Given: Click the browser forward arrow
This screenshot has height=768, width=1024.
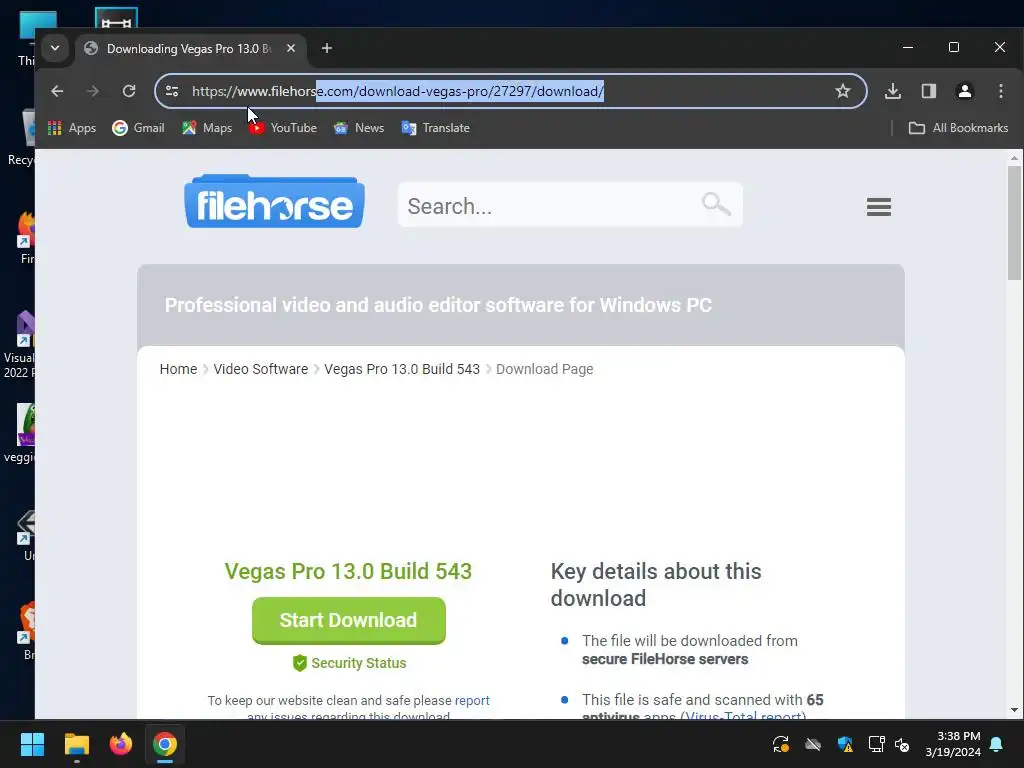Looking at the screenshot, I should click(93, 91).
